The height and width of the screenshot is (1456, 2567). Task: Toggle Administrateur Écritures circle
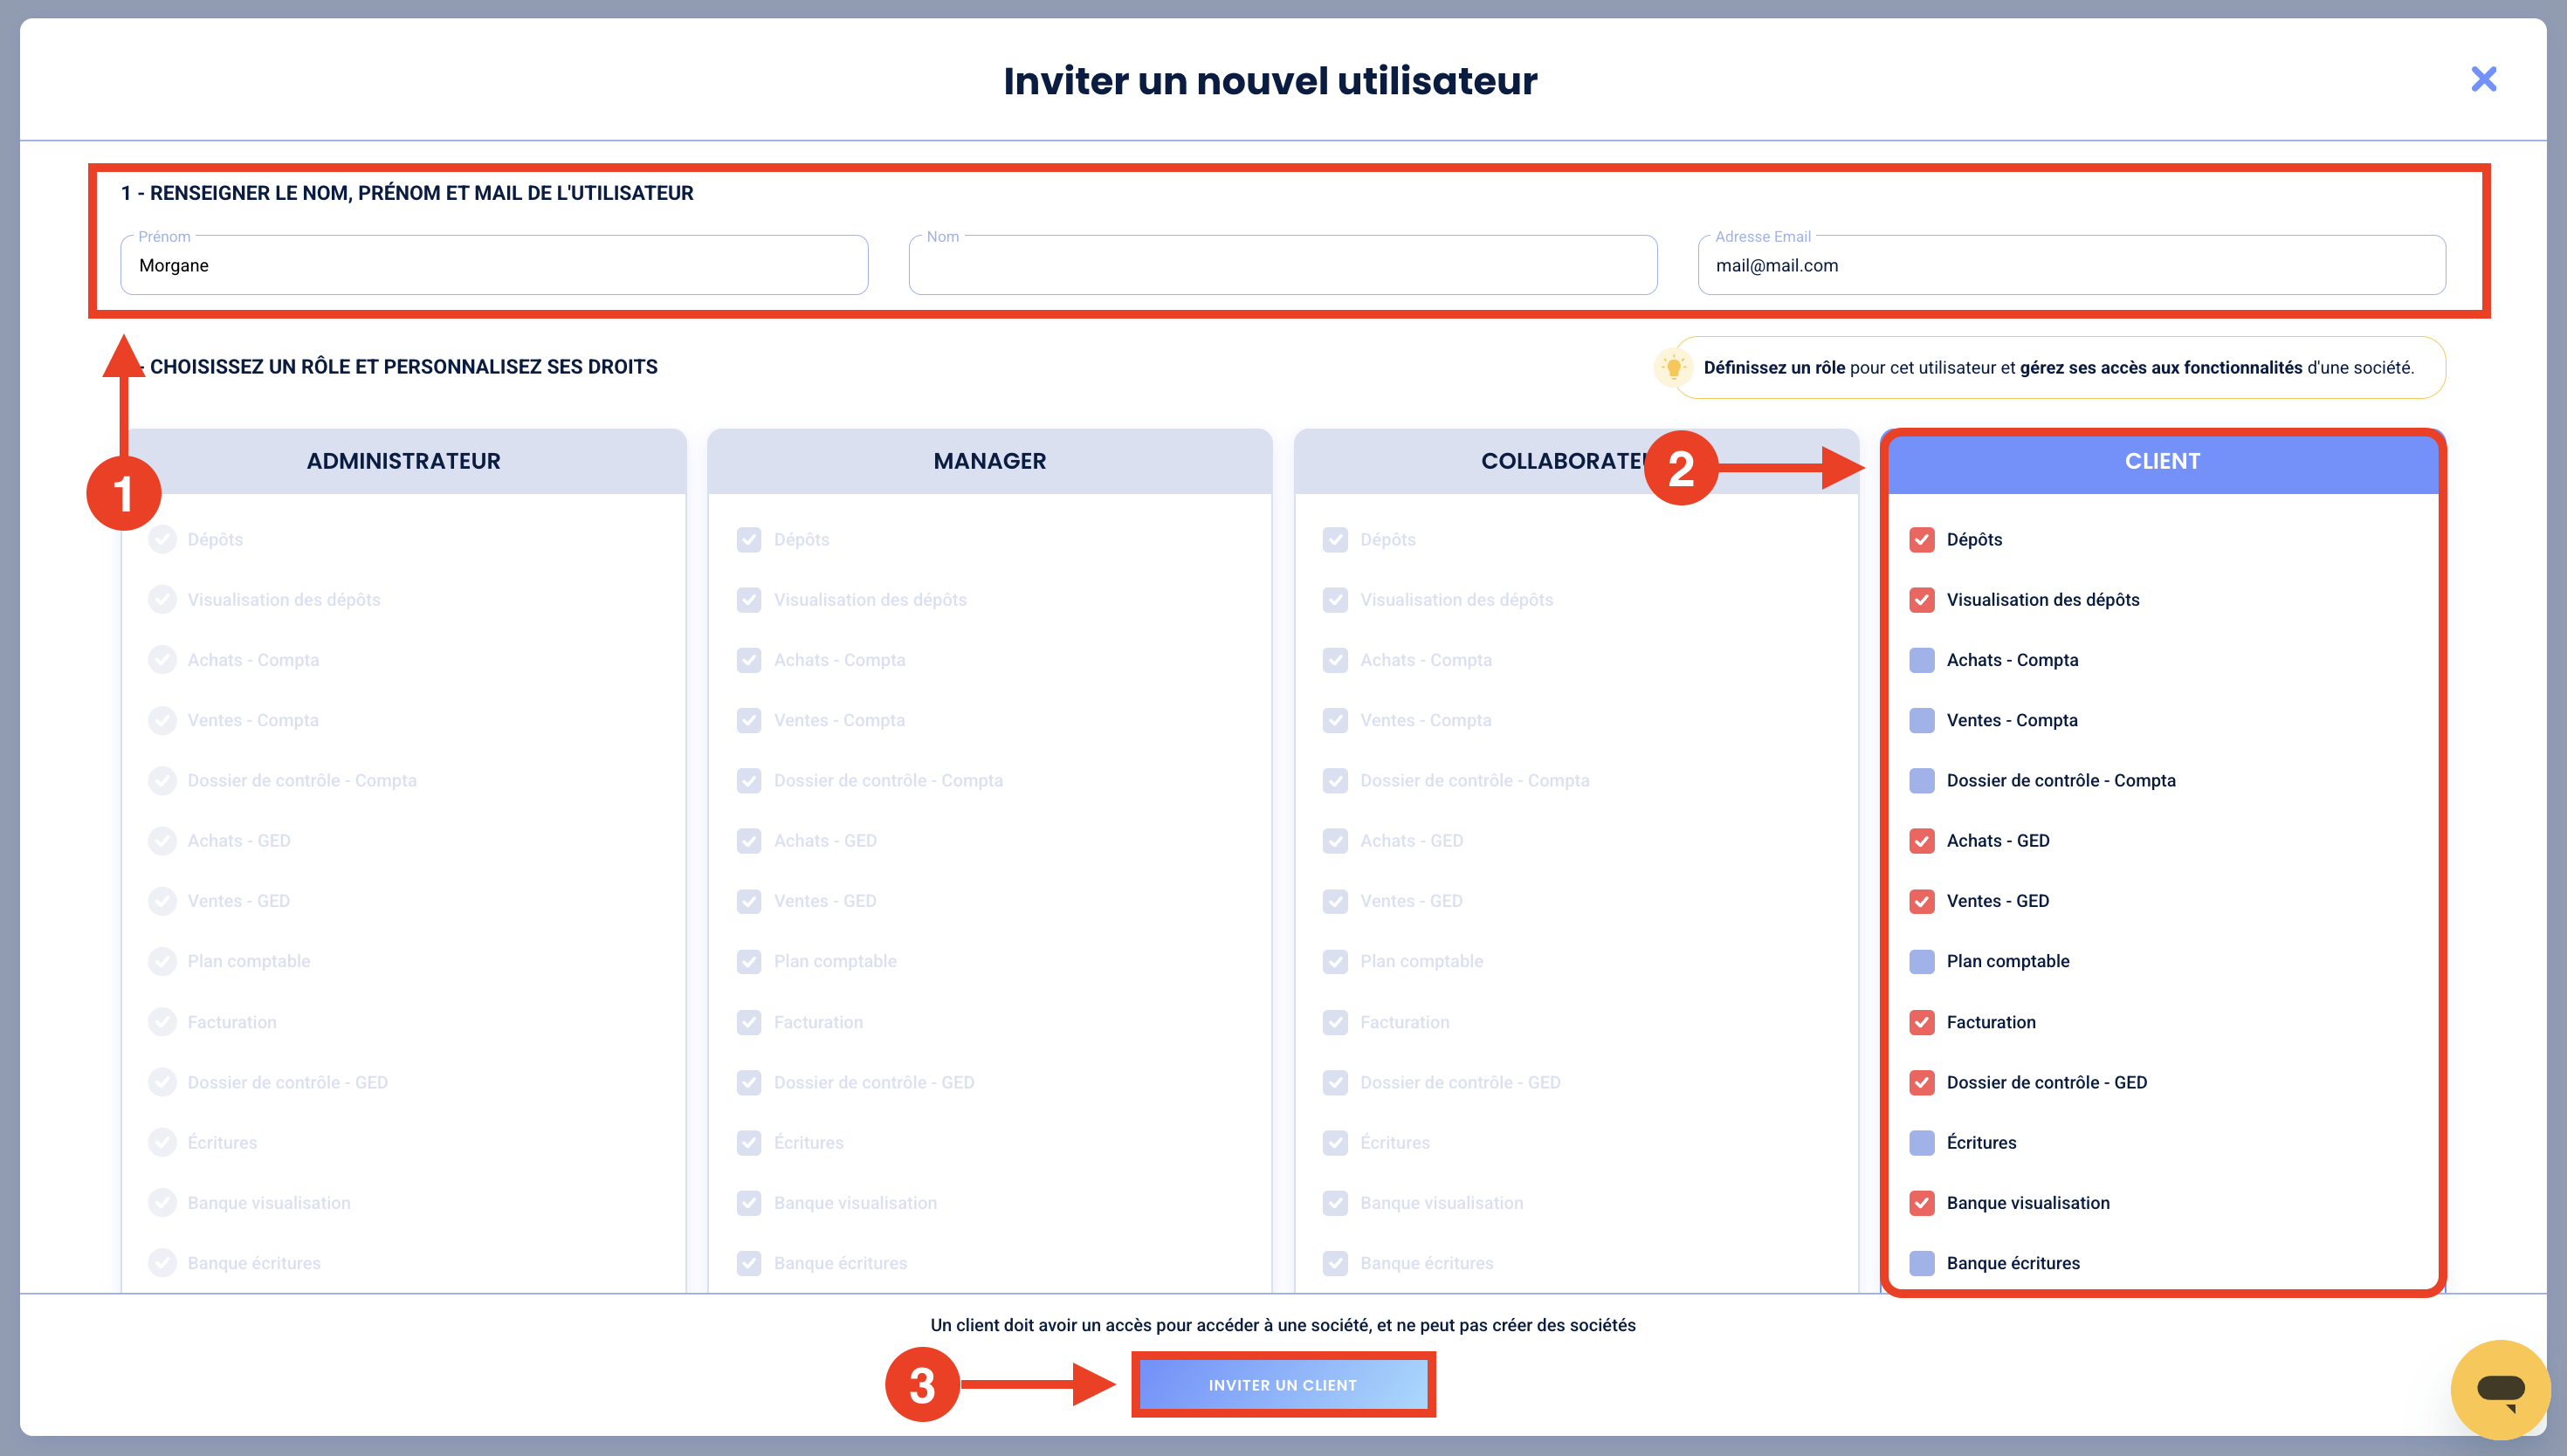pos(162,1143)
